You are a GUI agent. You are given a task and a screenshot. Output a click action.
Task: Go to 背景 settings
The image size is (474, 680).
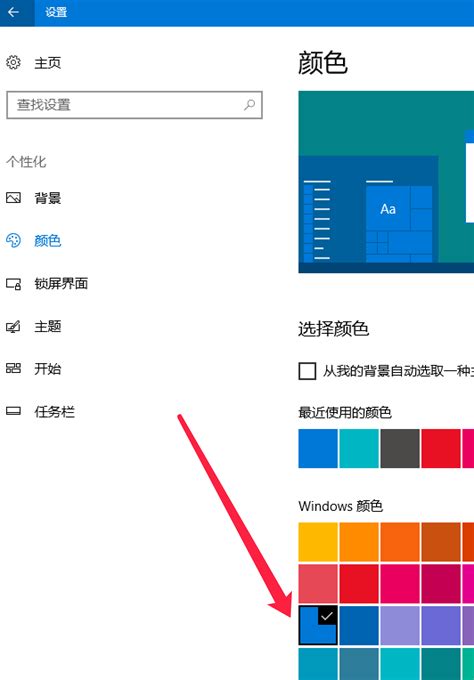(x=48, y=198)
